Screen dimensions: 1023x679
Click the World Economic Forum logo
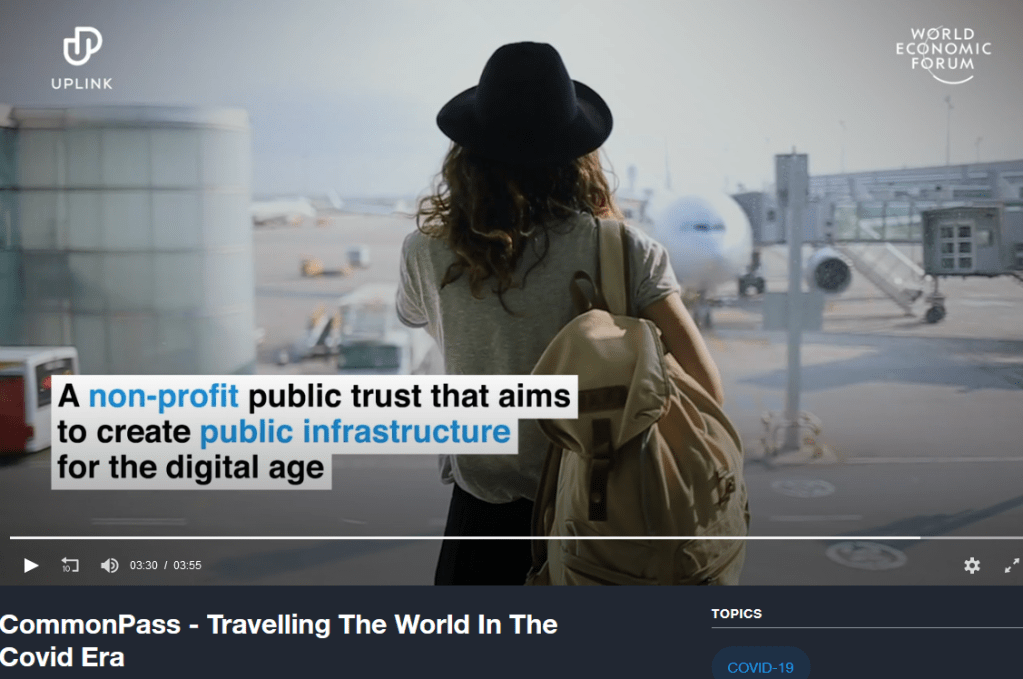tap(943, 55)
